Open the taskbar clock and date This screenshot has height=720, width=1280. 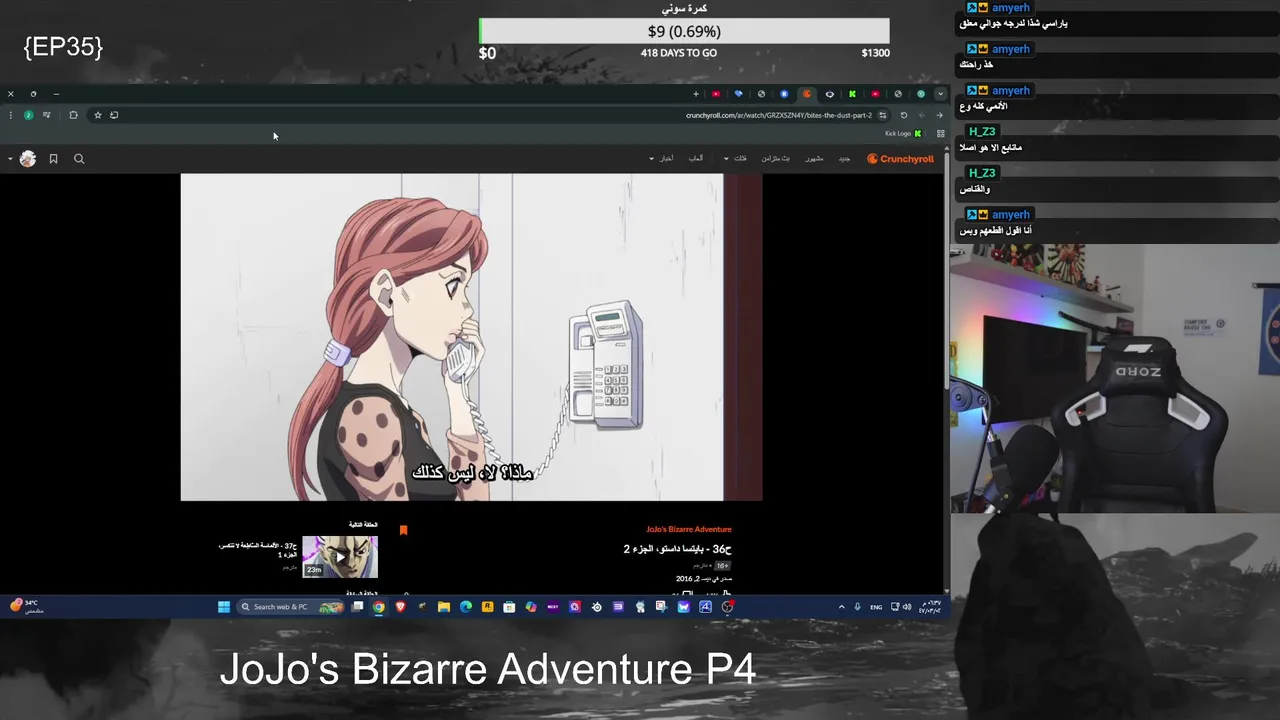coord(930,607)
